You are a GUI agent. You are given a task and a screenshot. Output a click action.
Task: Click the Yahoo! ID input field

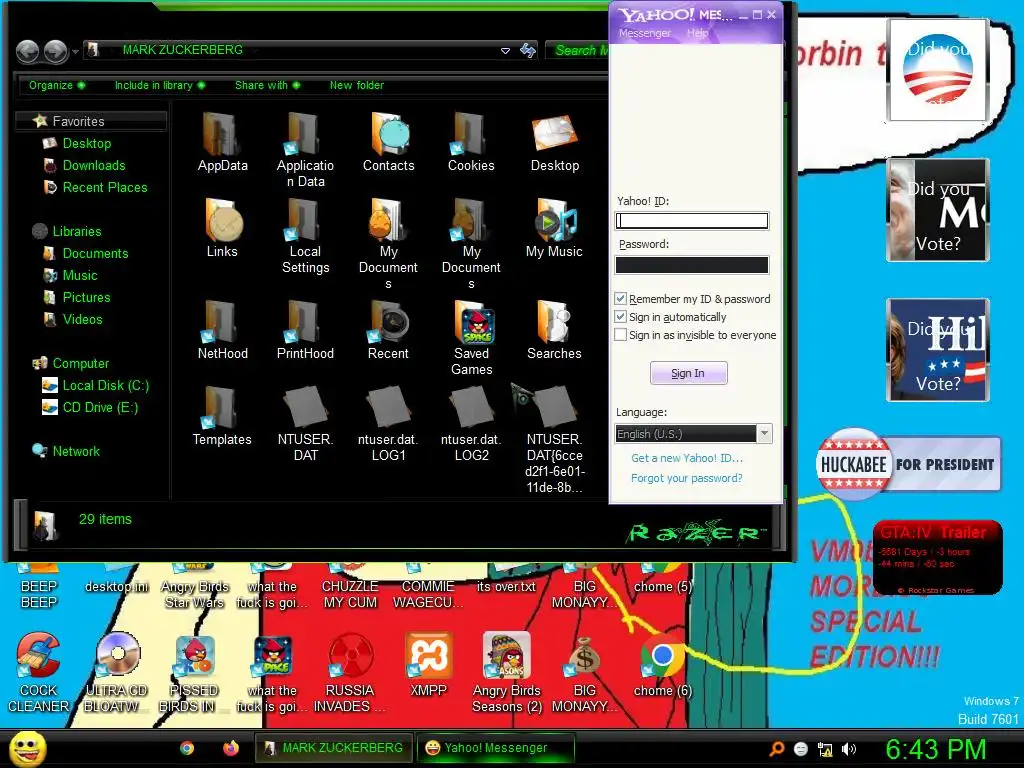(x=692, y=221)
